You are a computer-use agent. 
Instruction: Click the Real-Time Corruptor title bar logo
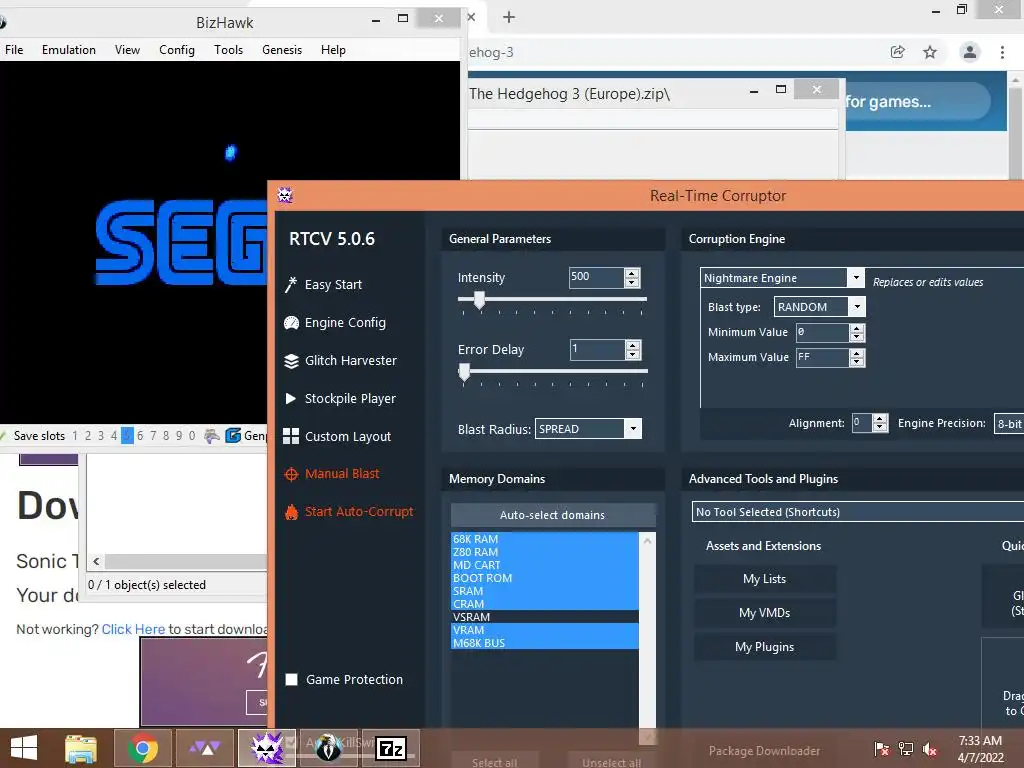pyautogui.click(x=285, y=195)
